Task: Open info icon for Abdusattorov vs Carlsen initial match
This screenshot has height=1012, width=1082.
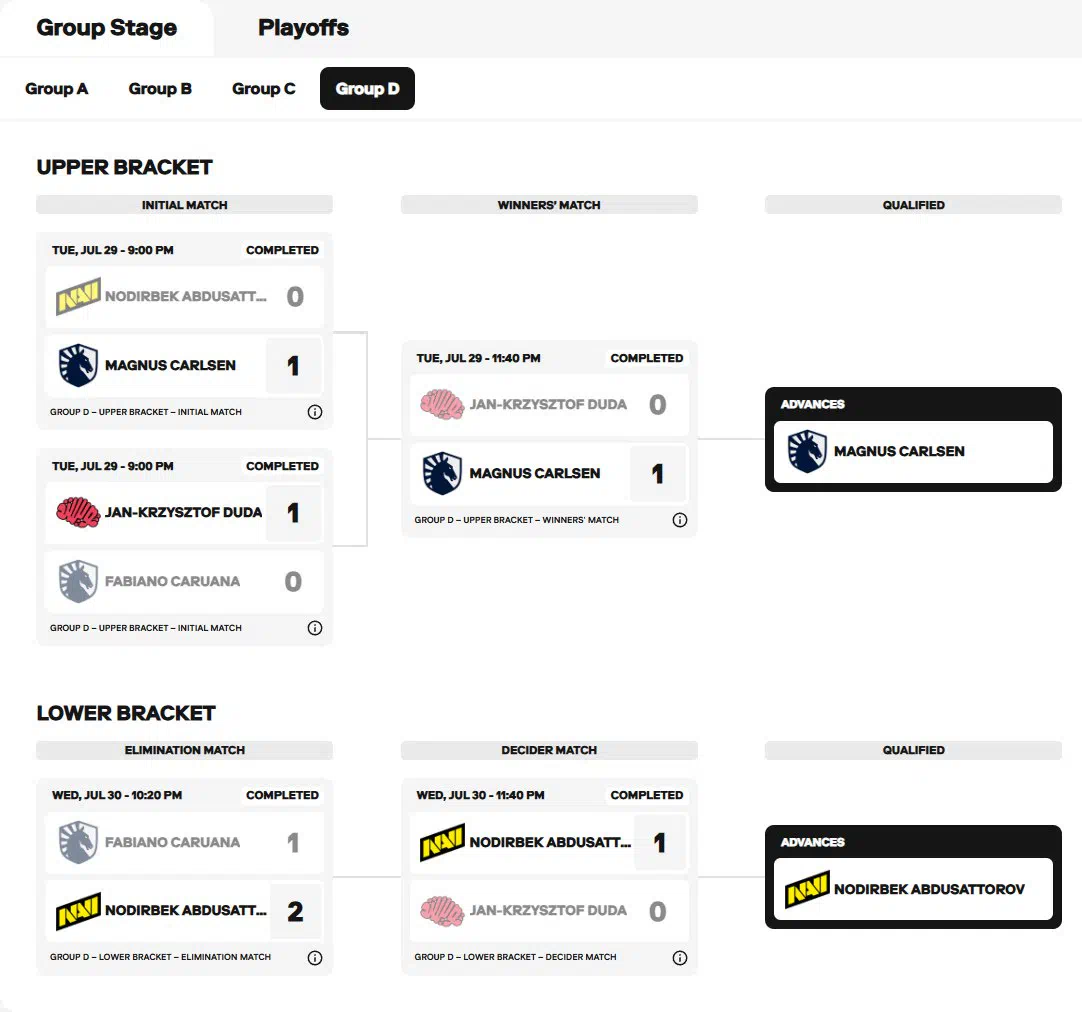Action: point(315,412)
